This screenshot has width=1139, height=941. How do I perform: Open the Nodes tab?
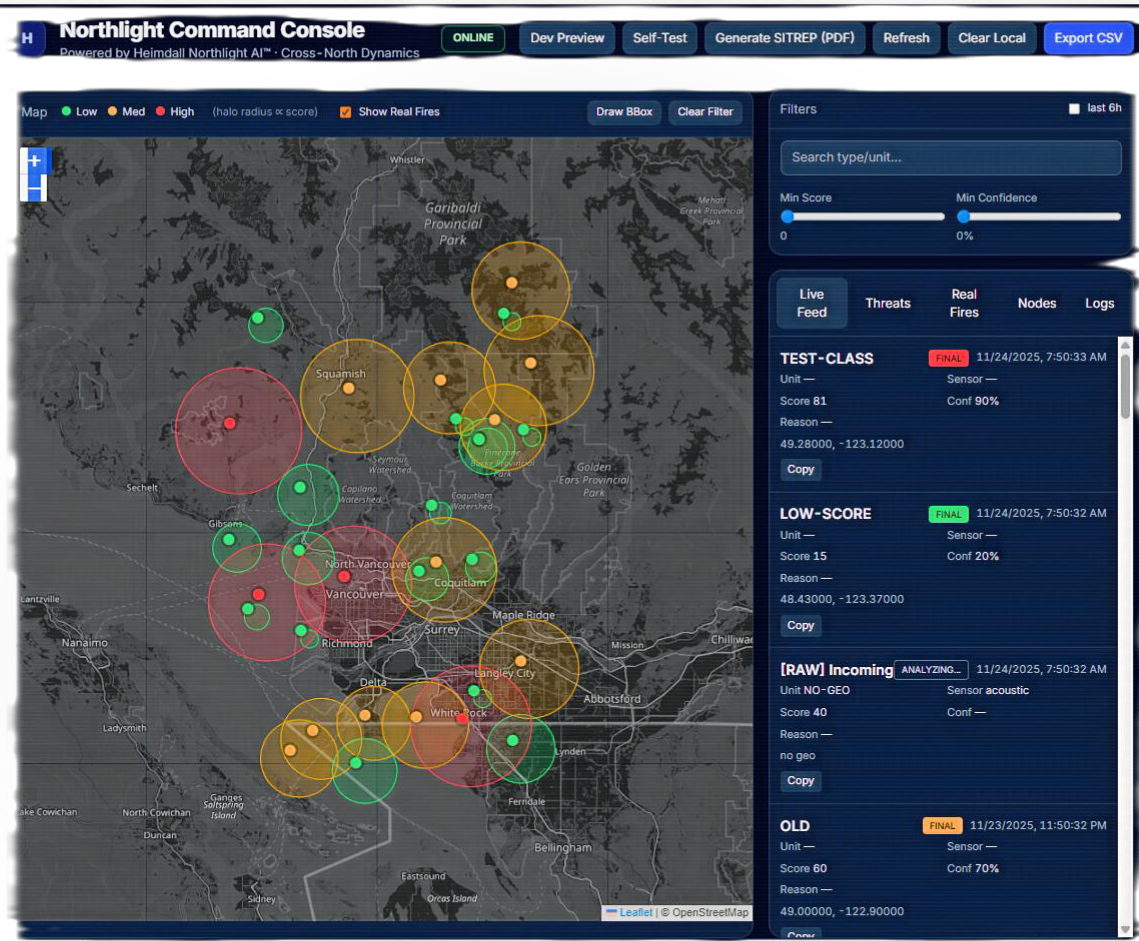pyautogui.click(x=1036, y=303)
